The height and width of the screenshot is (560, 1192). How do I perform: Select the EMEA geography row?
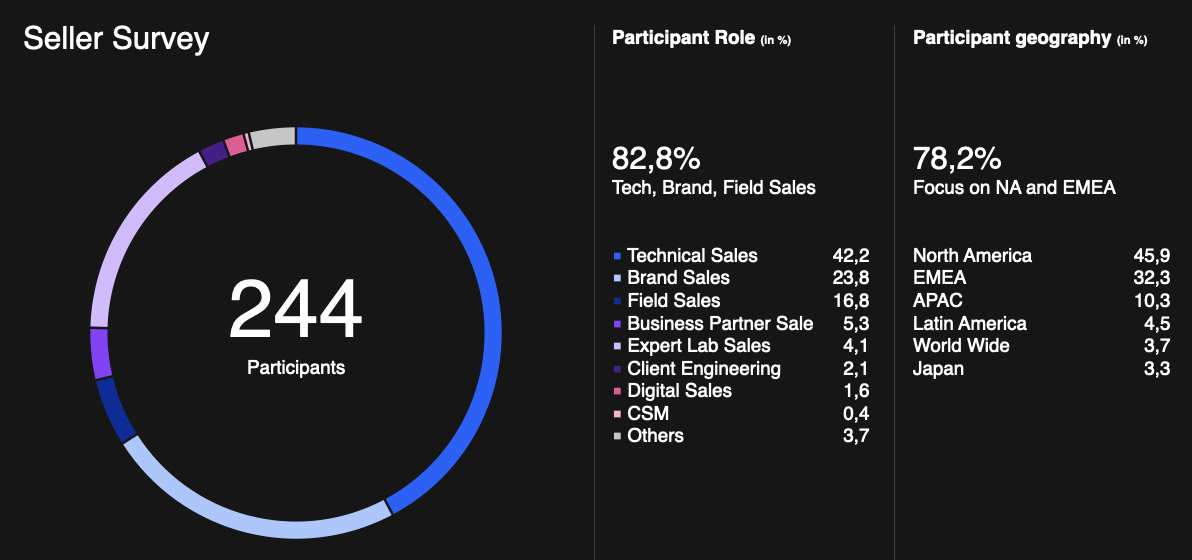[1041, 278]
